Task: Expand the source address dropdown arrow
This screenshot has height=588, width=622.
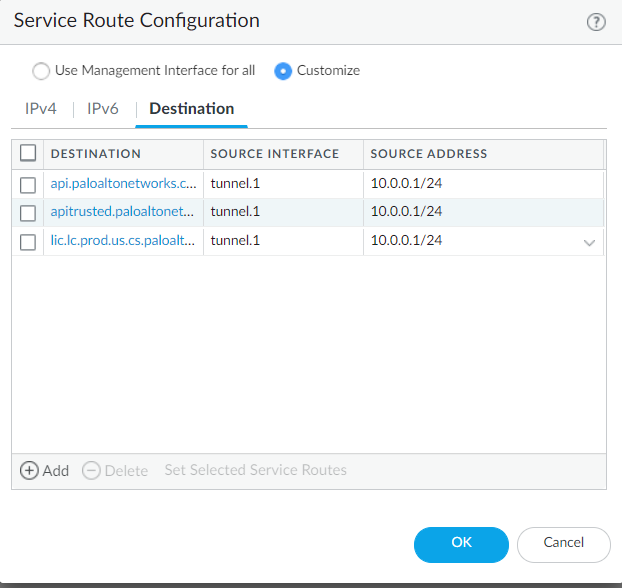Action: [589, 242]
